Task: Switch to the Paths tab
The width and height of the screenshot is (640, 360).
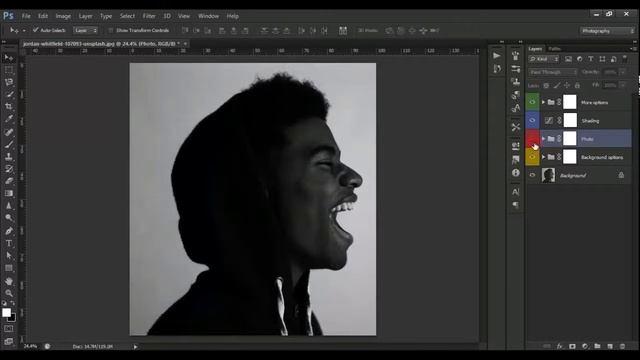Action: tap(554, 49)
